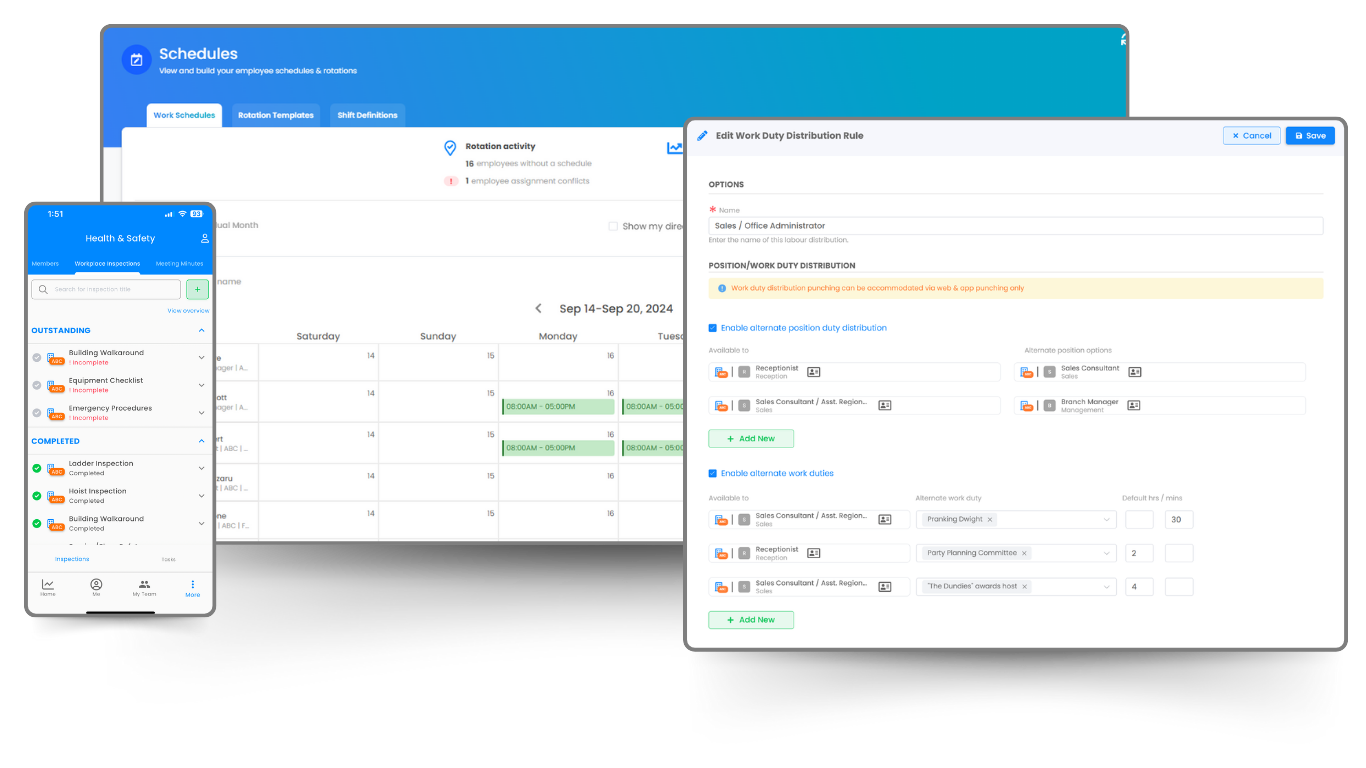Tap the green plus icon to add an inspection
The image size is (1366, 768).
pos(197,289)
